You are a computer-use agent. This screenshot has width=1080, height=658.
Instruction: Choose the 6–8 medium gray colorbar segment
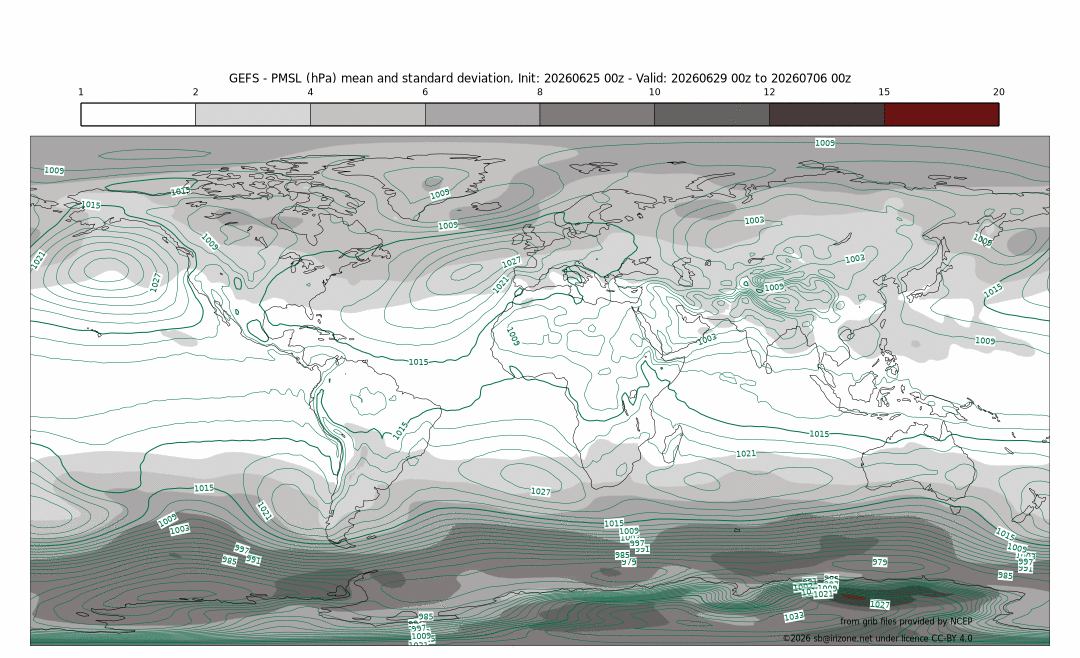point(482,114)
